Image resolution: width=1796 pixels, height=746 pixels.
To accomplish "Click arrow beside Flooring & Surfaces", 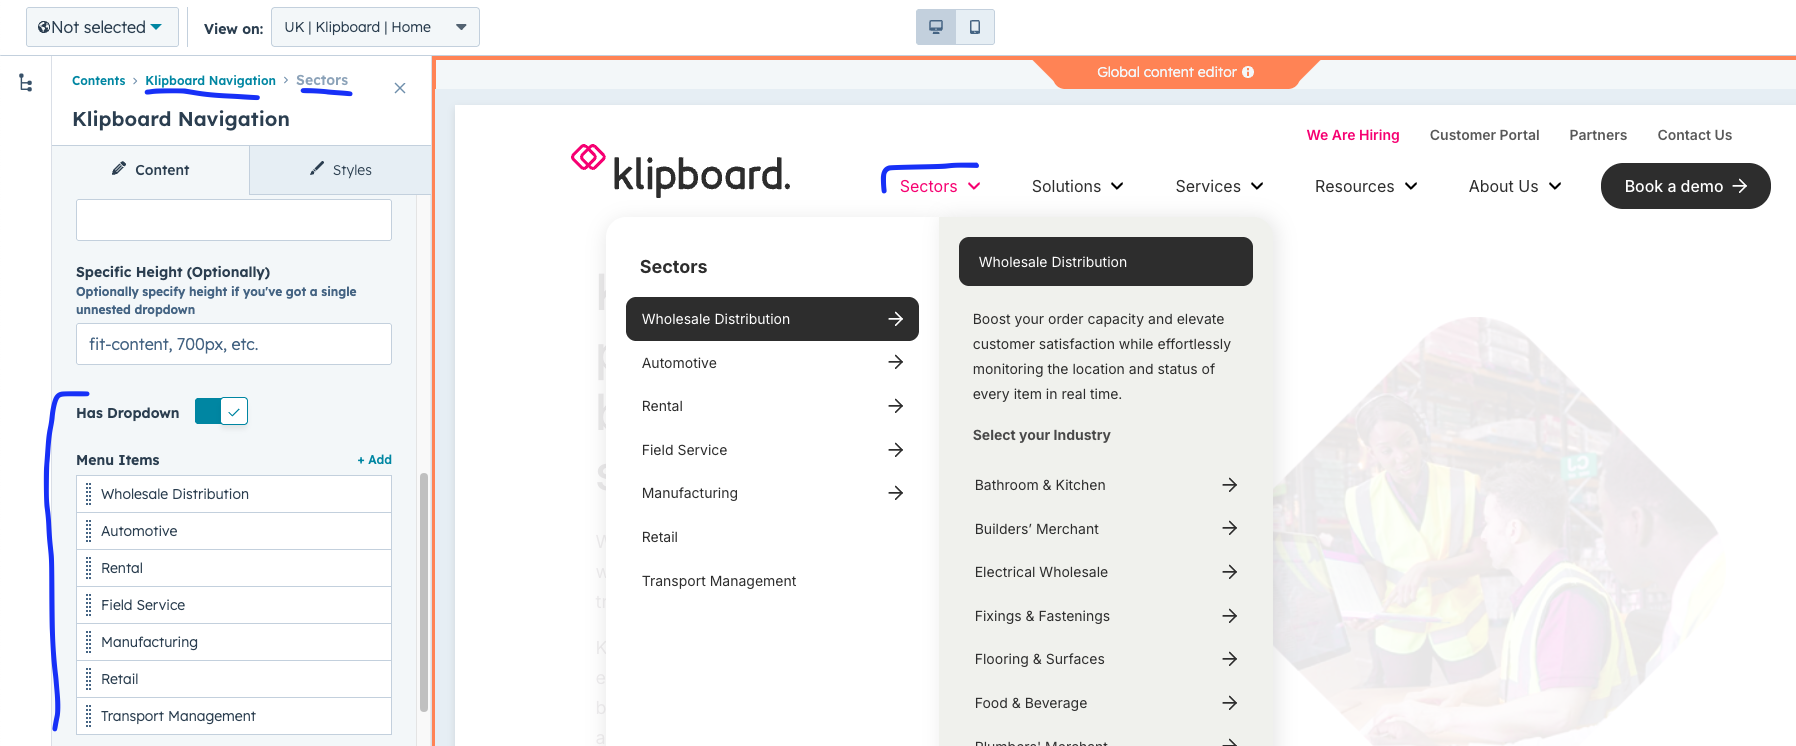I will tap(1230, 659).
